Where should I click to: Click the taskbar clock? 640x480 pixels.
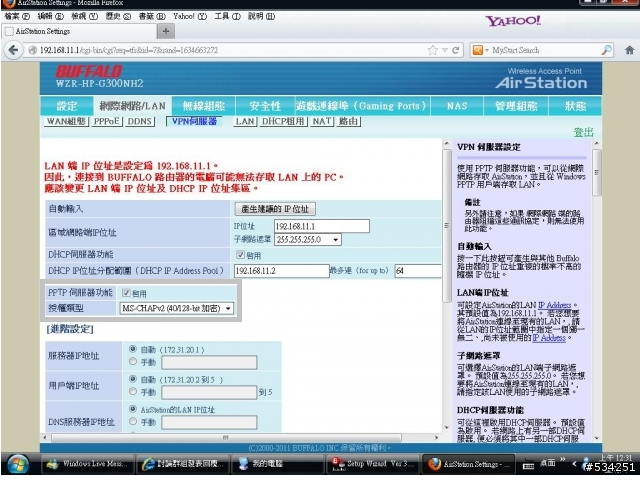tap(615, 458)
